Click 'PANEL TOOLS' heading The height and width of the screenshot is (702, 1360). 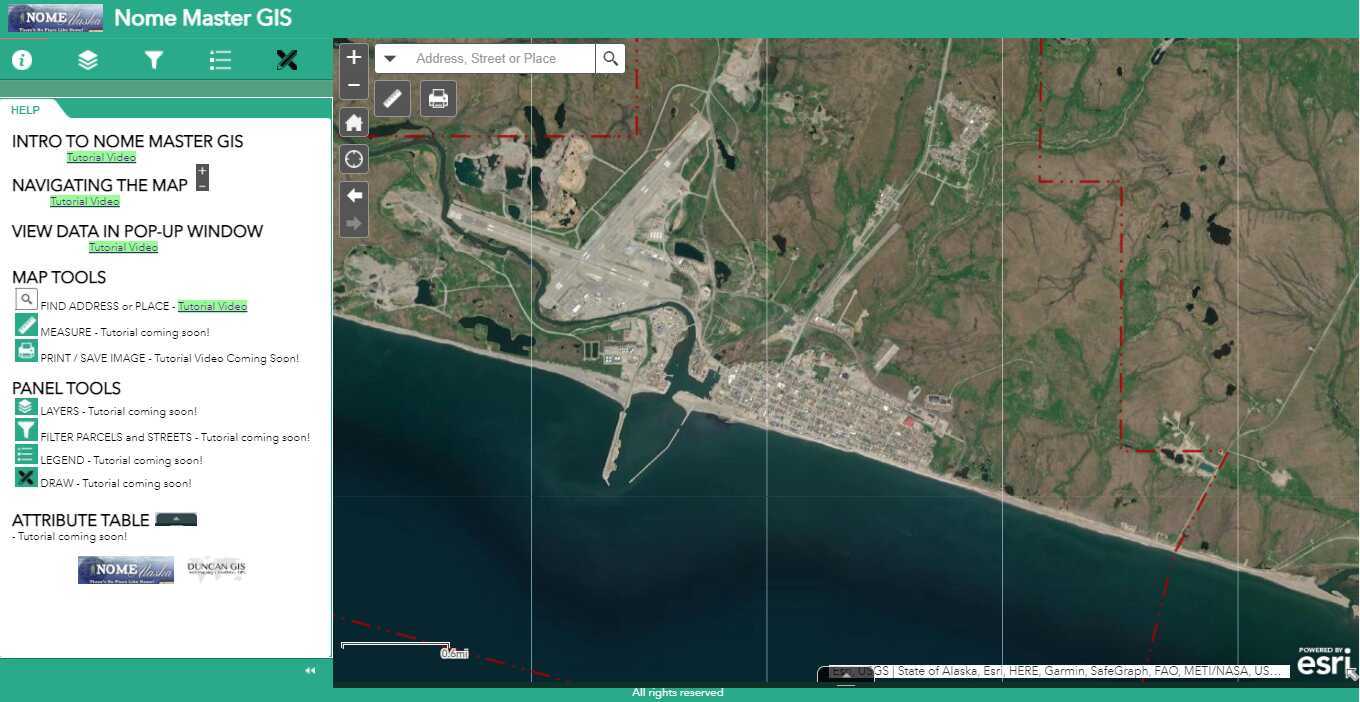66,388
